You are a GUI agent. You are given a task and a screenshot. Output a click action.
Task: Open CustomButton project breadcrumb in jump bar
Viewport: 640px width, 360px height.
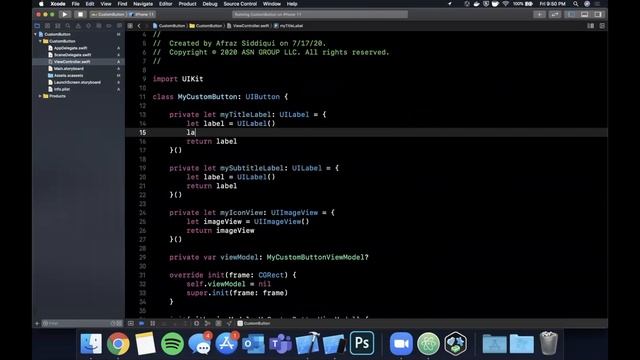tap(169, 26)
